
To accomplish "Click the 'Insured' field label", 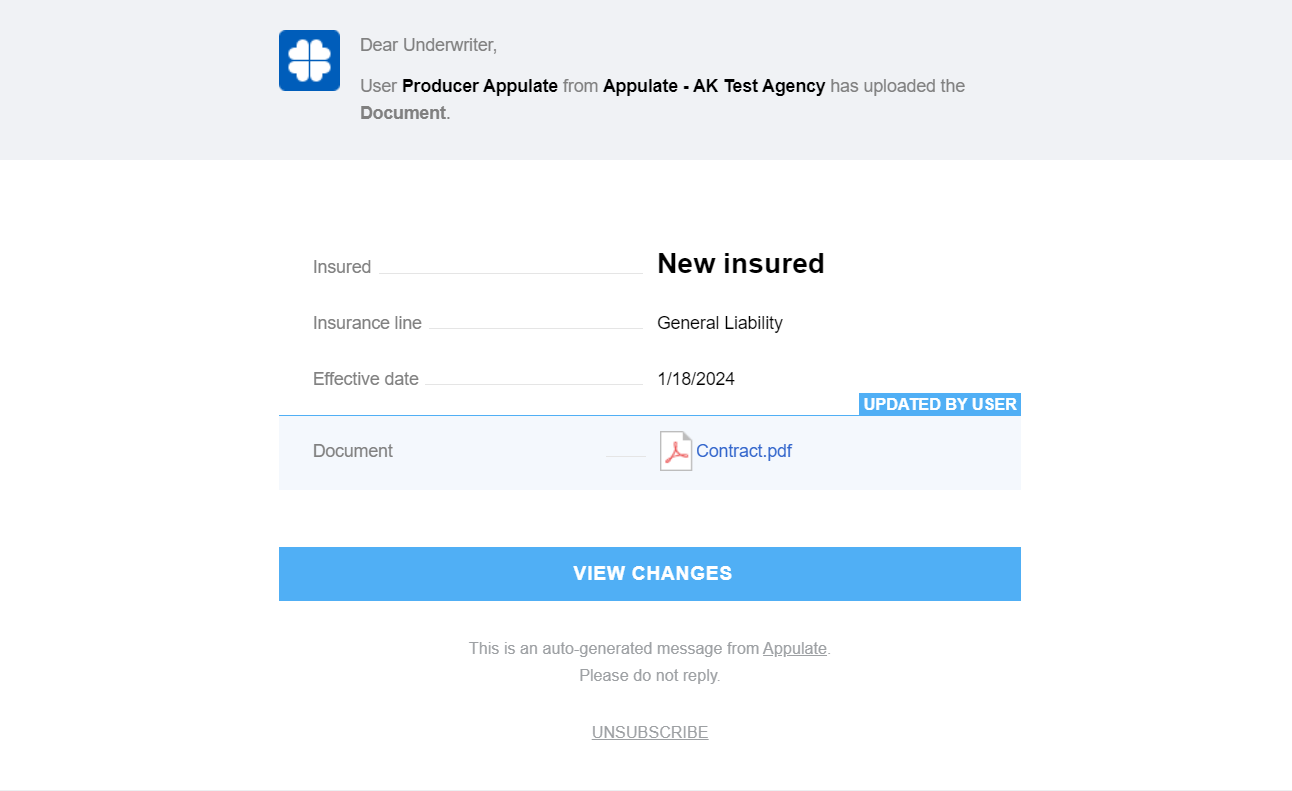I will [342, 267].
